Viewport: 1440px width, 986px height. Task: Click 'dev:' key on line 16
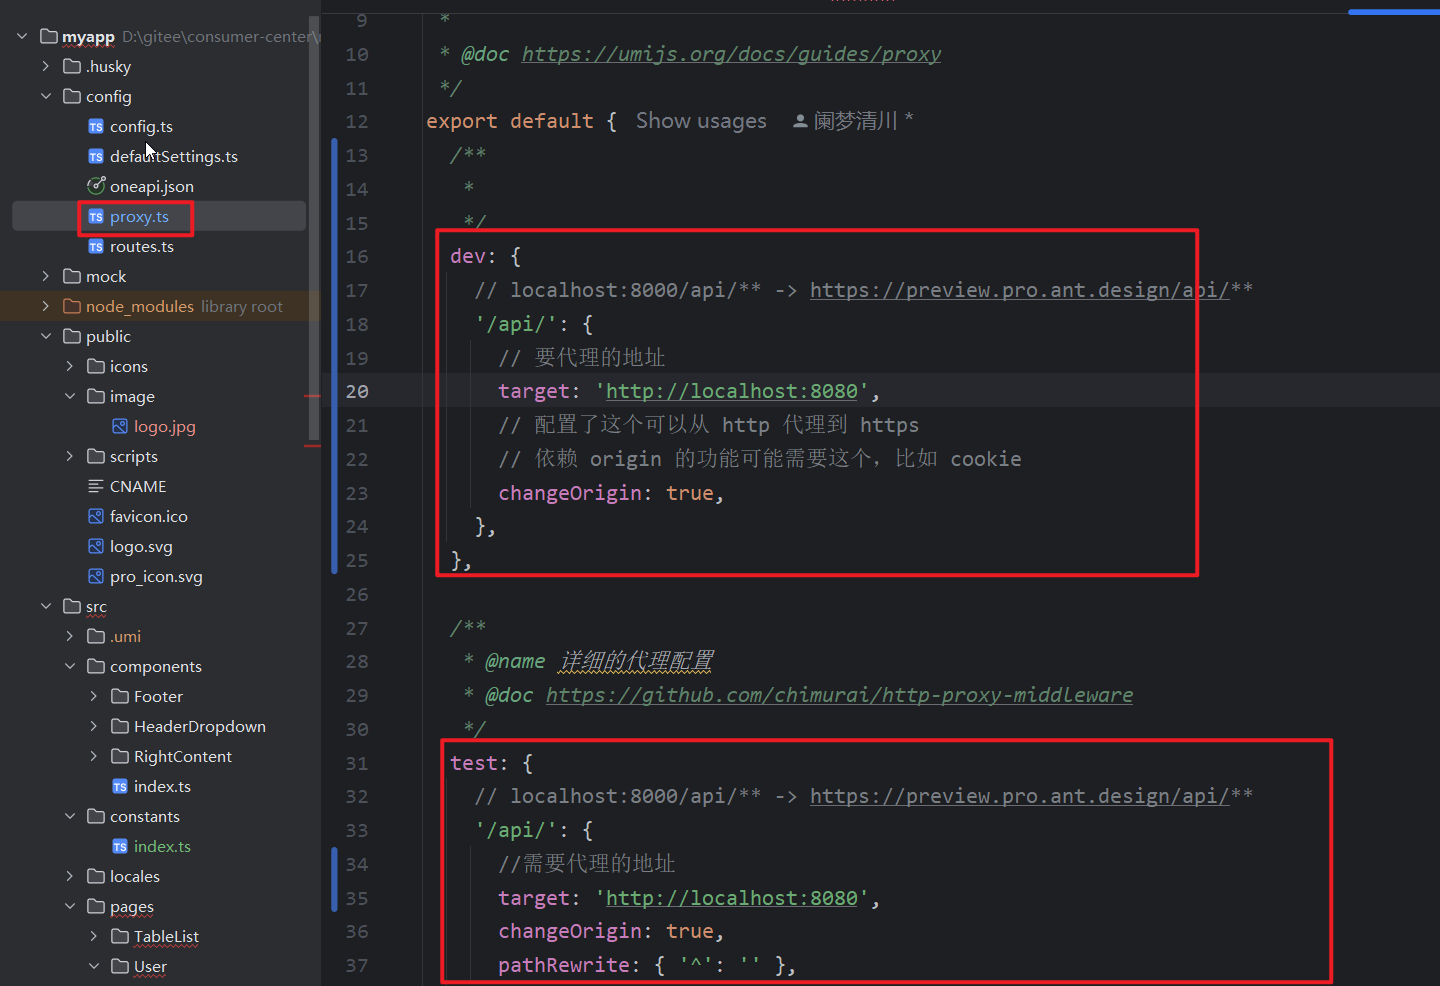point(473,256)
